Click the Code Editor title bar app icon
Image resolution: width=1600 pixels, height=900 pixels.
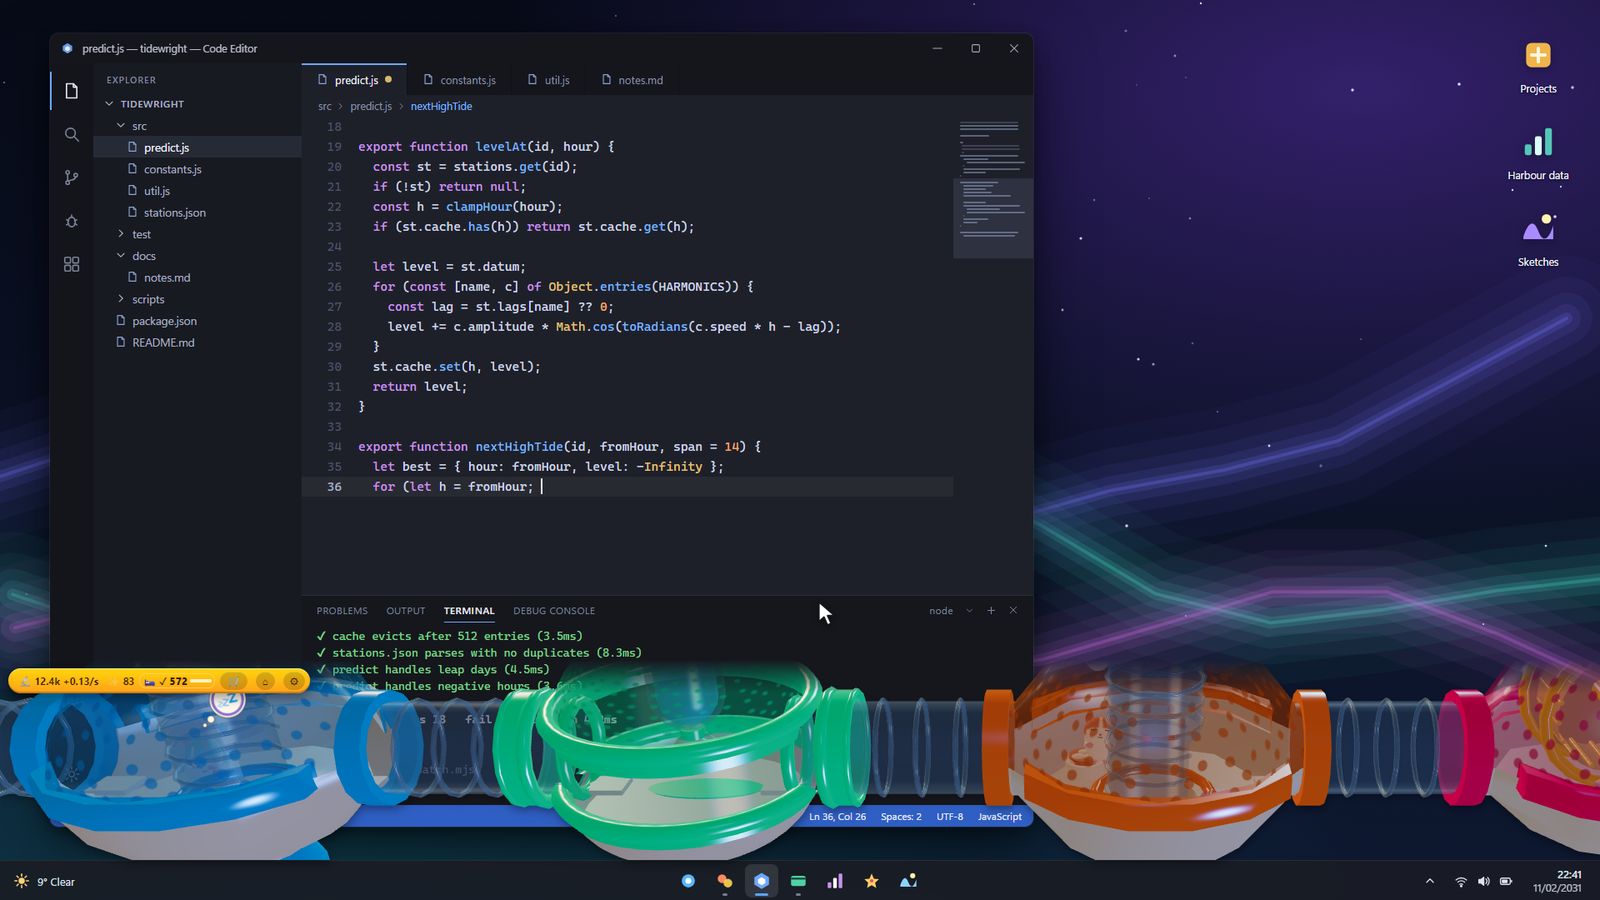[x=68, y=48]
